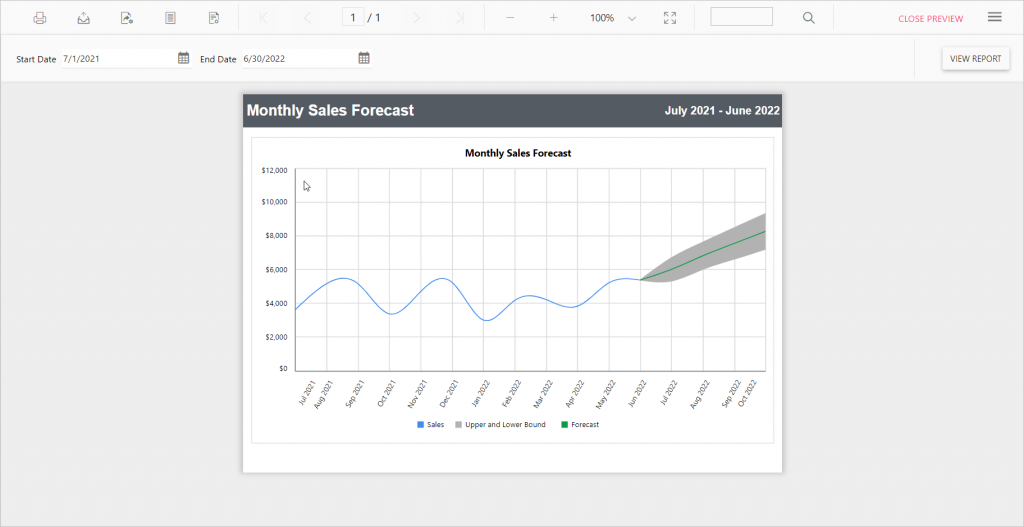Click the report header Monthly Sales Forecast
Screen dimensions: 1024x527
coord(330,110)
